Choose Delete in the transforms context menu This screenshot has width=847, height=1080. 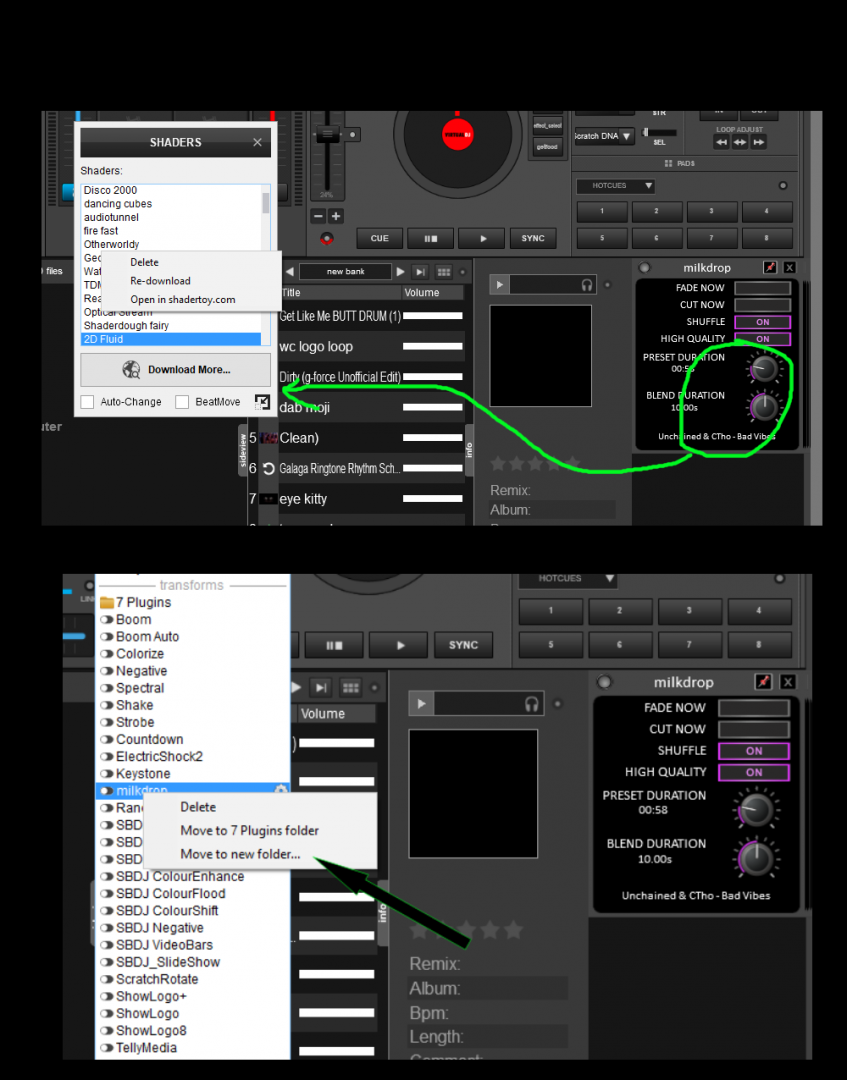[198, 807]
